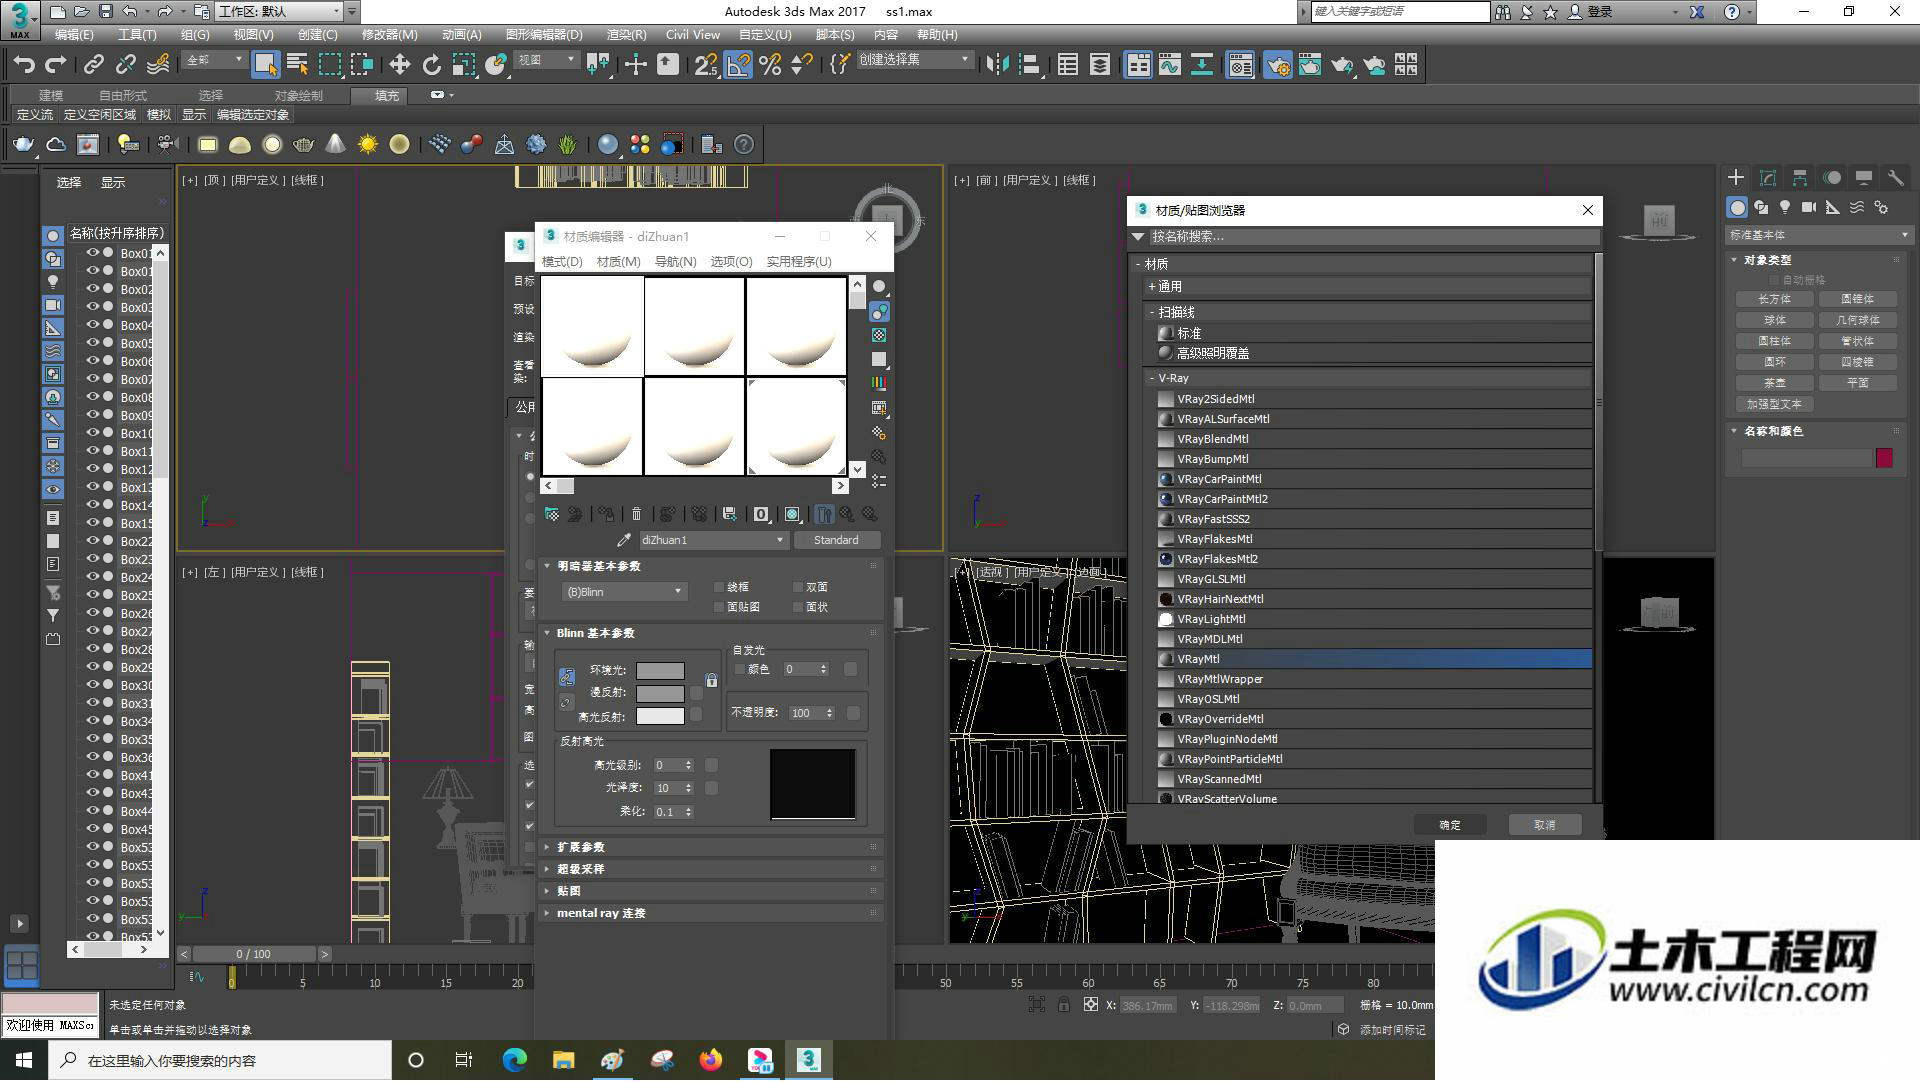Click ambient-diffuse lock icon in Blinn parameters
The height and width of the screenshot is (1082, 1920).
tap(711, 681)
